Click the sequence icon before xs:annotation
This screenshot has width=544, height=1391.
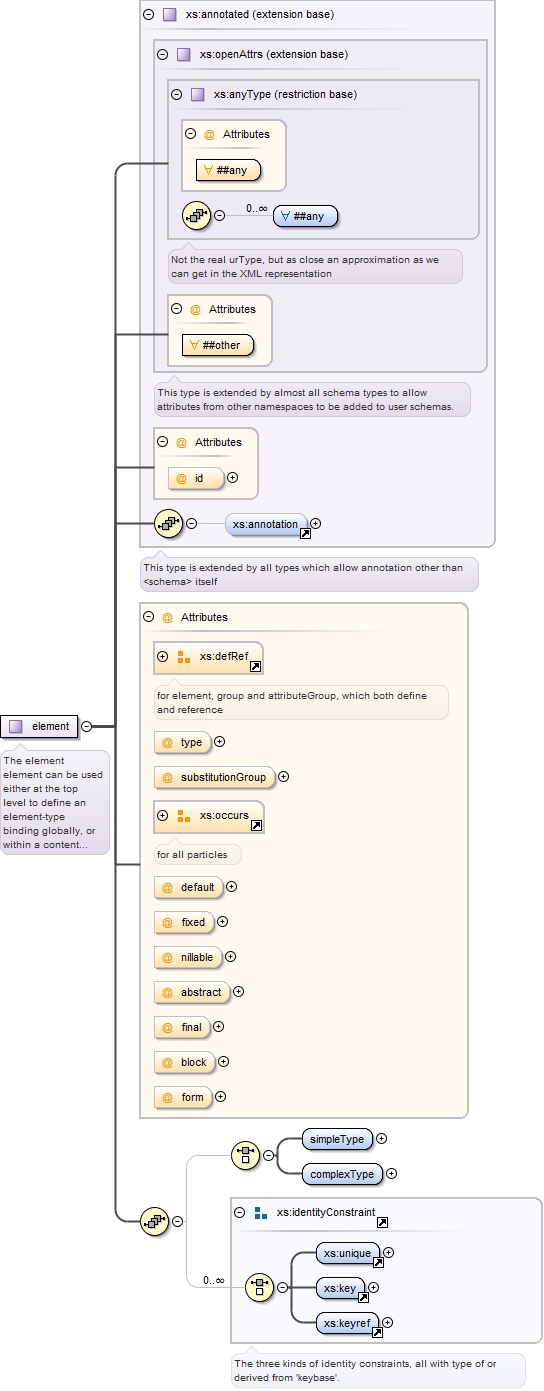[x=168, y=523]
